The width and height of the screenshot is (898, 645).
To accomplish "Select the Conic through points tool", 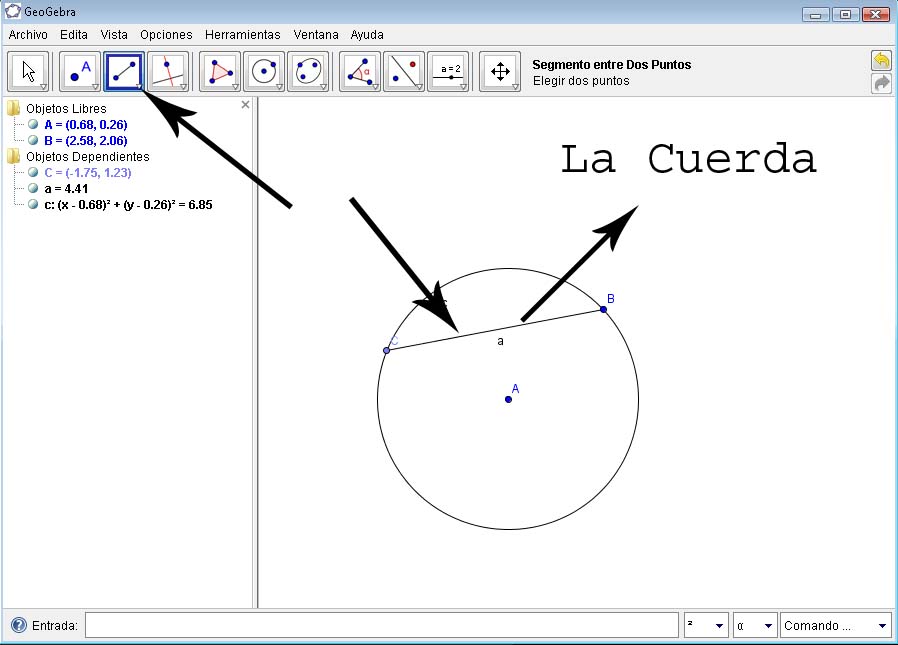I will 309,70.
